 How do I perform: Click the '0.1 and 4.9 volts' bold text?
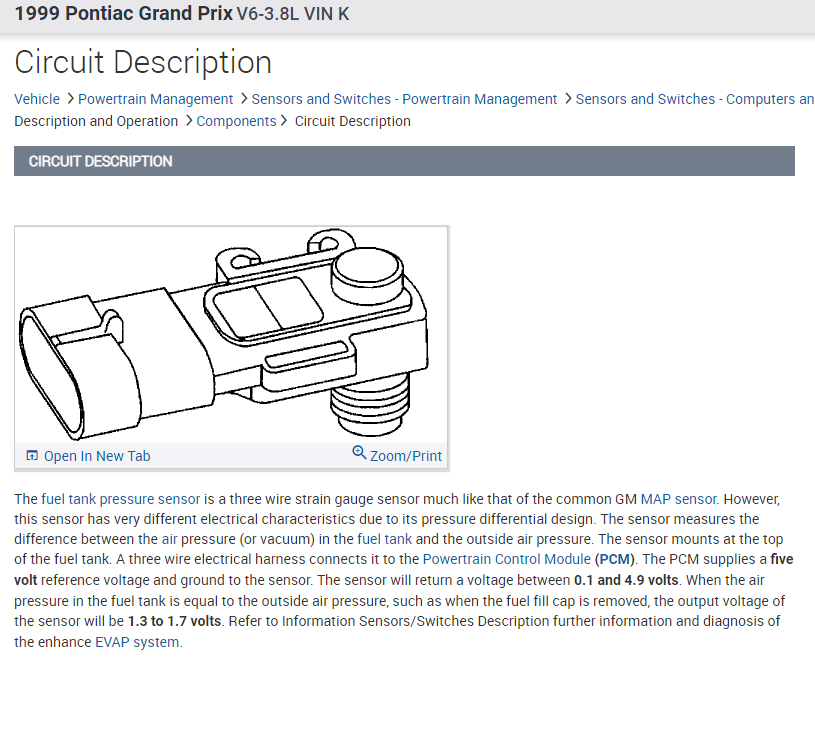tap(626, 580)
